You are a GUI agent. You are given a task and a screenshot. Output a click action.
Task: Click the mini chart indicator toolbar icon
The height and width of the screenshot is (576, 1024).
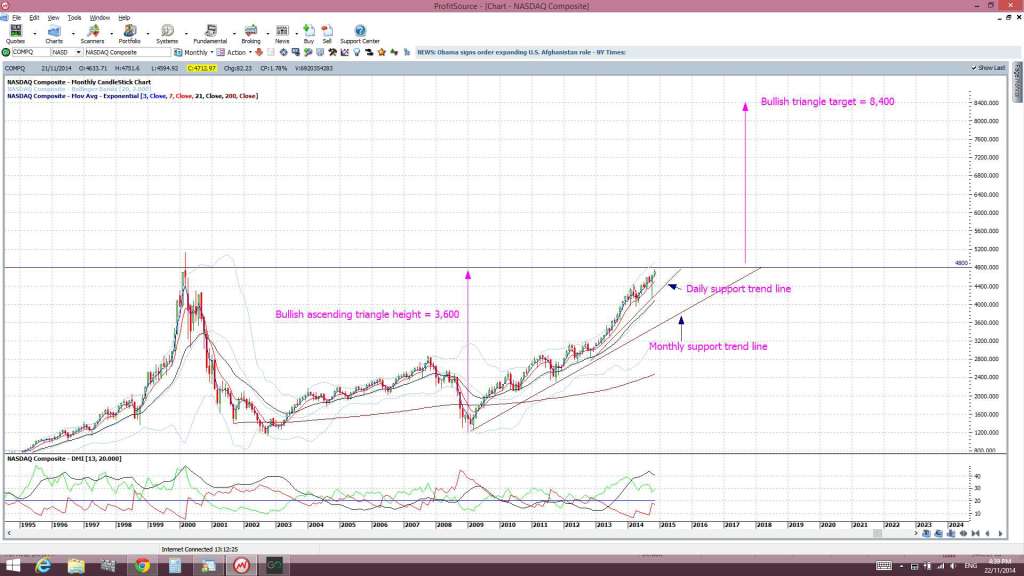point(345,52)
